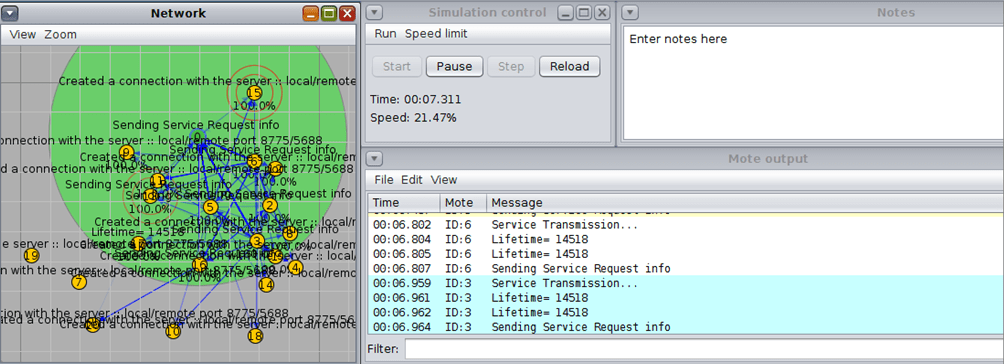Viewport: 1004px width, 364px height.
Task: Click the Network window title bar
Action: click(x=179, y=13)
